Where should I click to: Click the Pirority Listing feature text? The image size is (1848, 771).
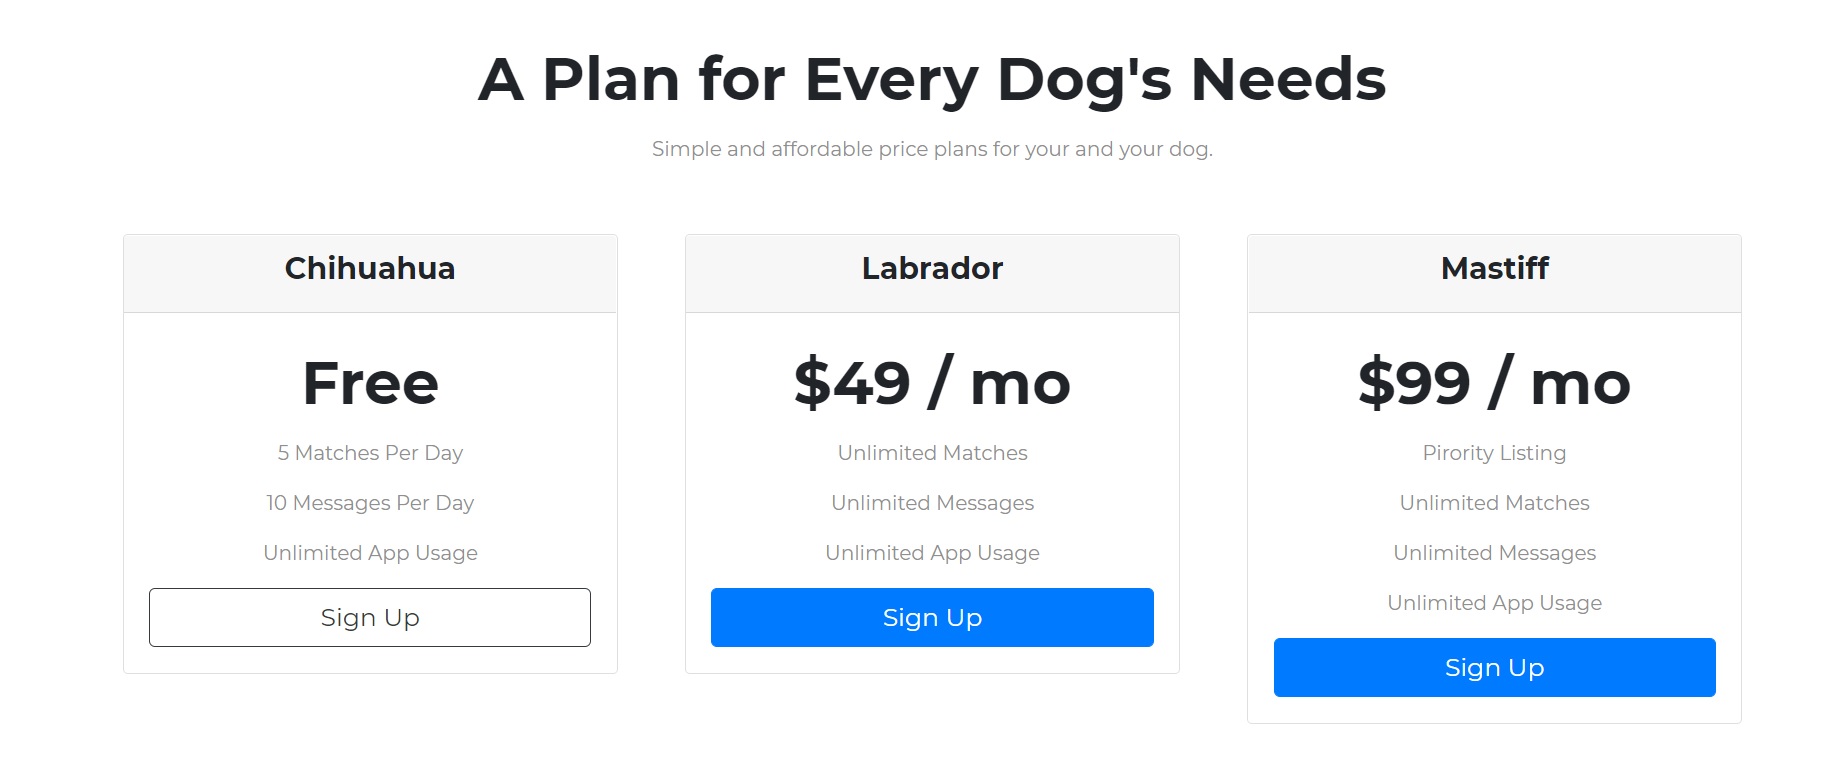click(x=1493, y=453)
